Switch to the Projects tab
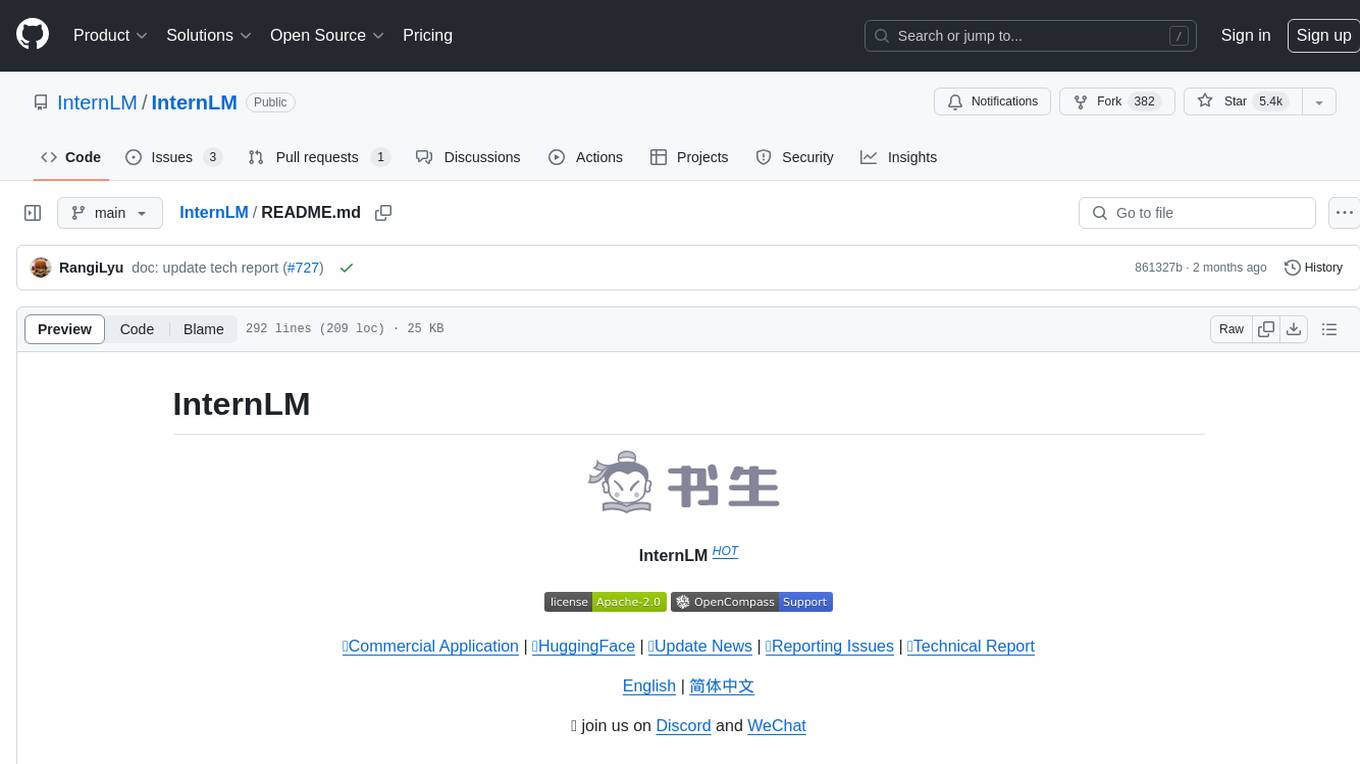The height and width of the screenshot is (764, 1360). (689, 157)
